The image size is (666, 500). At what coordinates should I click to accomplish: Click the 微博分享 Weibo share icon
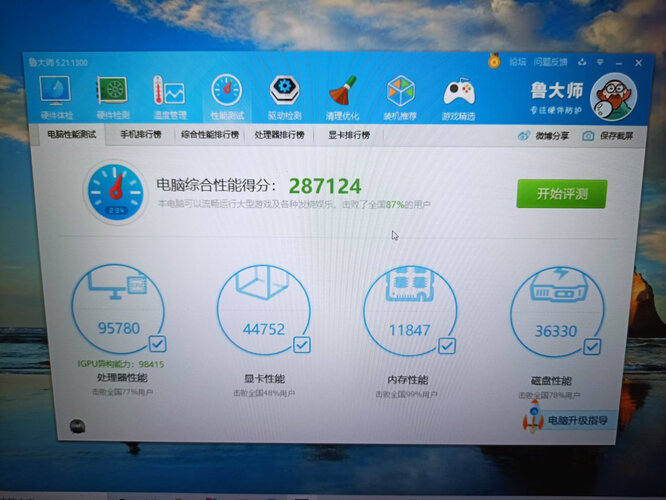pos(524,136)
